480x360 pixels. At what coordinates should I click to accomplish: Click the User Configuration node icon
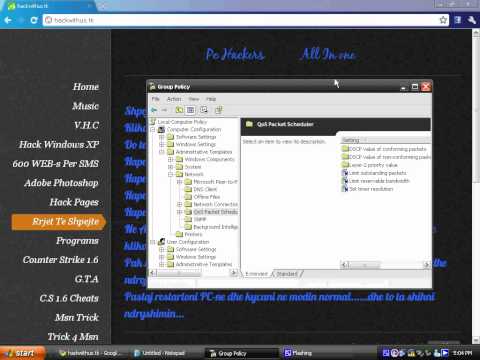(161, 242)
